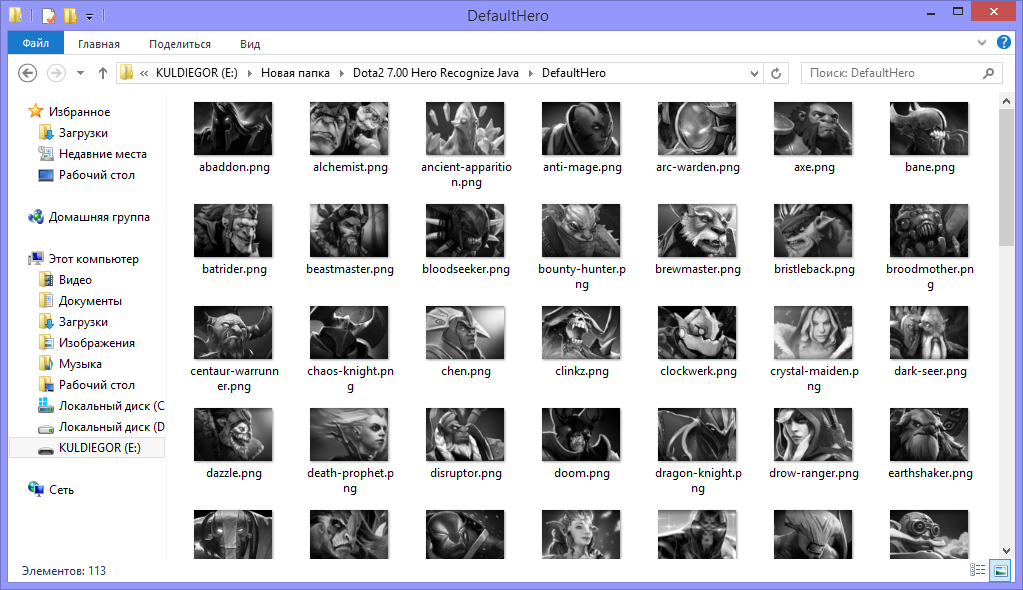This screenshot has height=590, width=1023.
Task: Select the batrider.png thumbnail
Action: (x=233, y=230)
